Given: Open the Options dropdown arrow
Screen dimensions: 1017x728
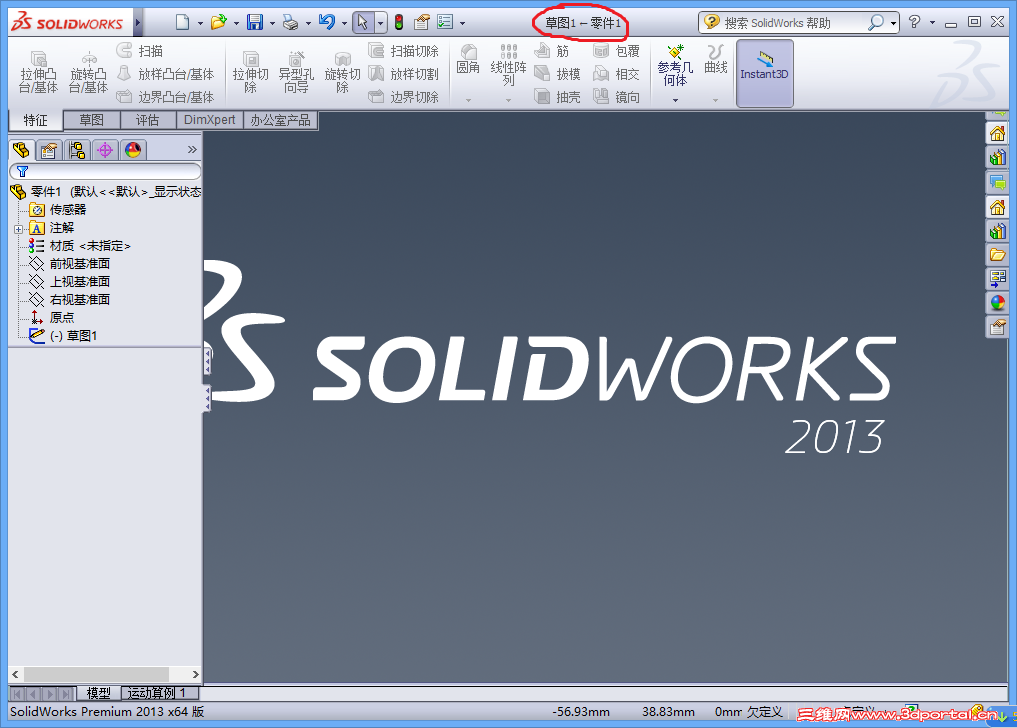Looking at the screenshot, I should tap(462, 23).
